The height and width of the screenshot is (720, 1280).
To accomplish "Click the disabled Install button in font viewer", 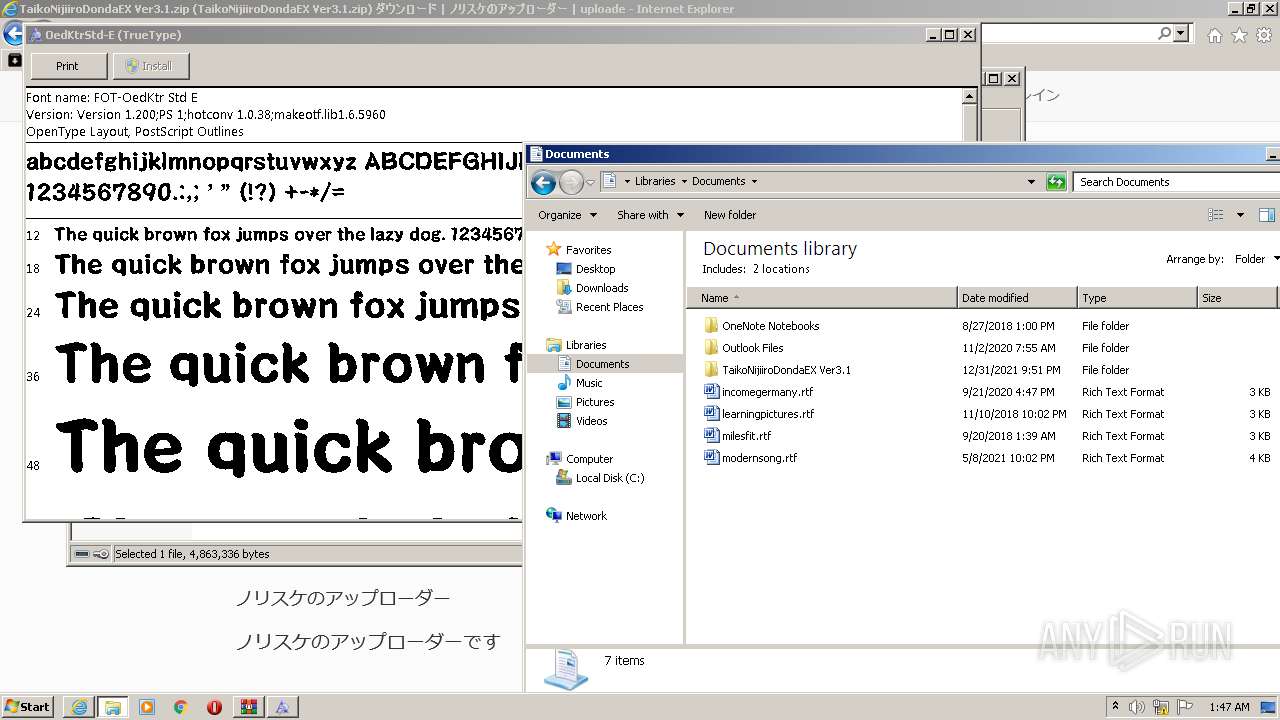I will click(151, 66).
